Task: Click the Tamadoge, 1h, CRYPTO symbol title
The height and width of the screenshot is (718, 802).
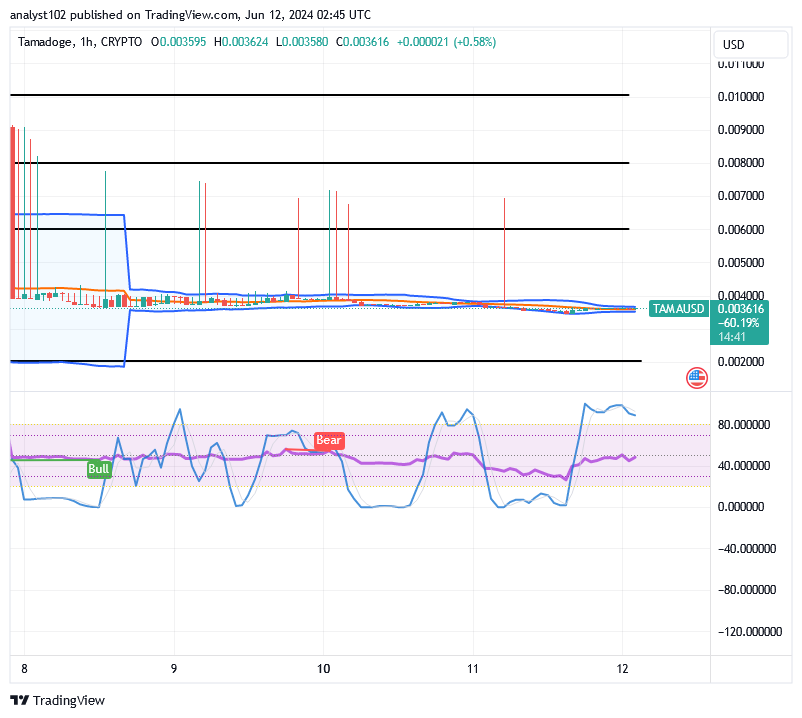Action: pyautogui.click(x=80, y=42)
